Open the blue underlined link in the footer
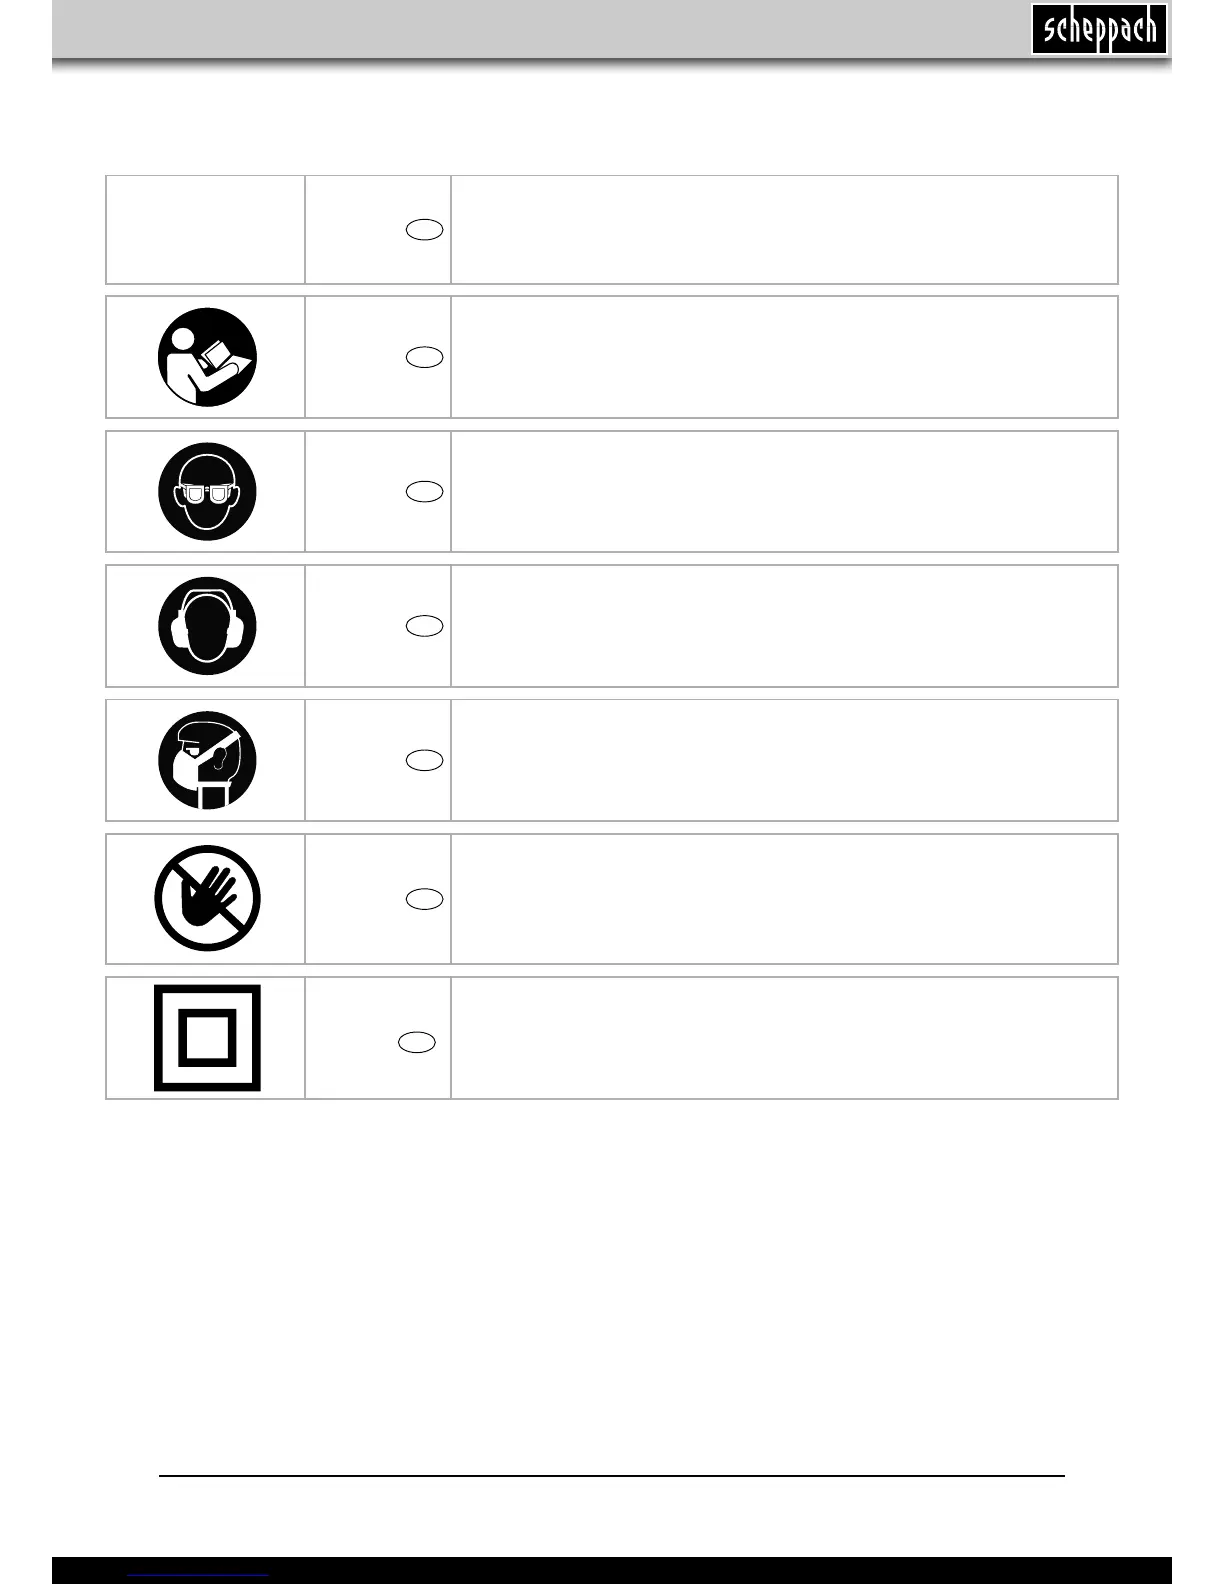Screen dimensions: 1224x1584 tap(200, 1576)
